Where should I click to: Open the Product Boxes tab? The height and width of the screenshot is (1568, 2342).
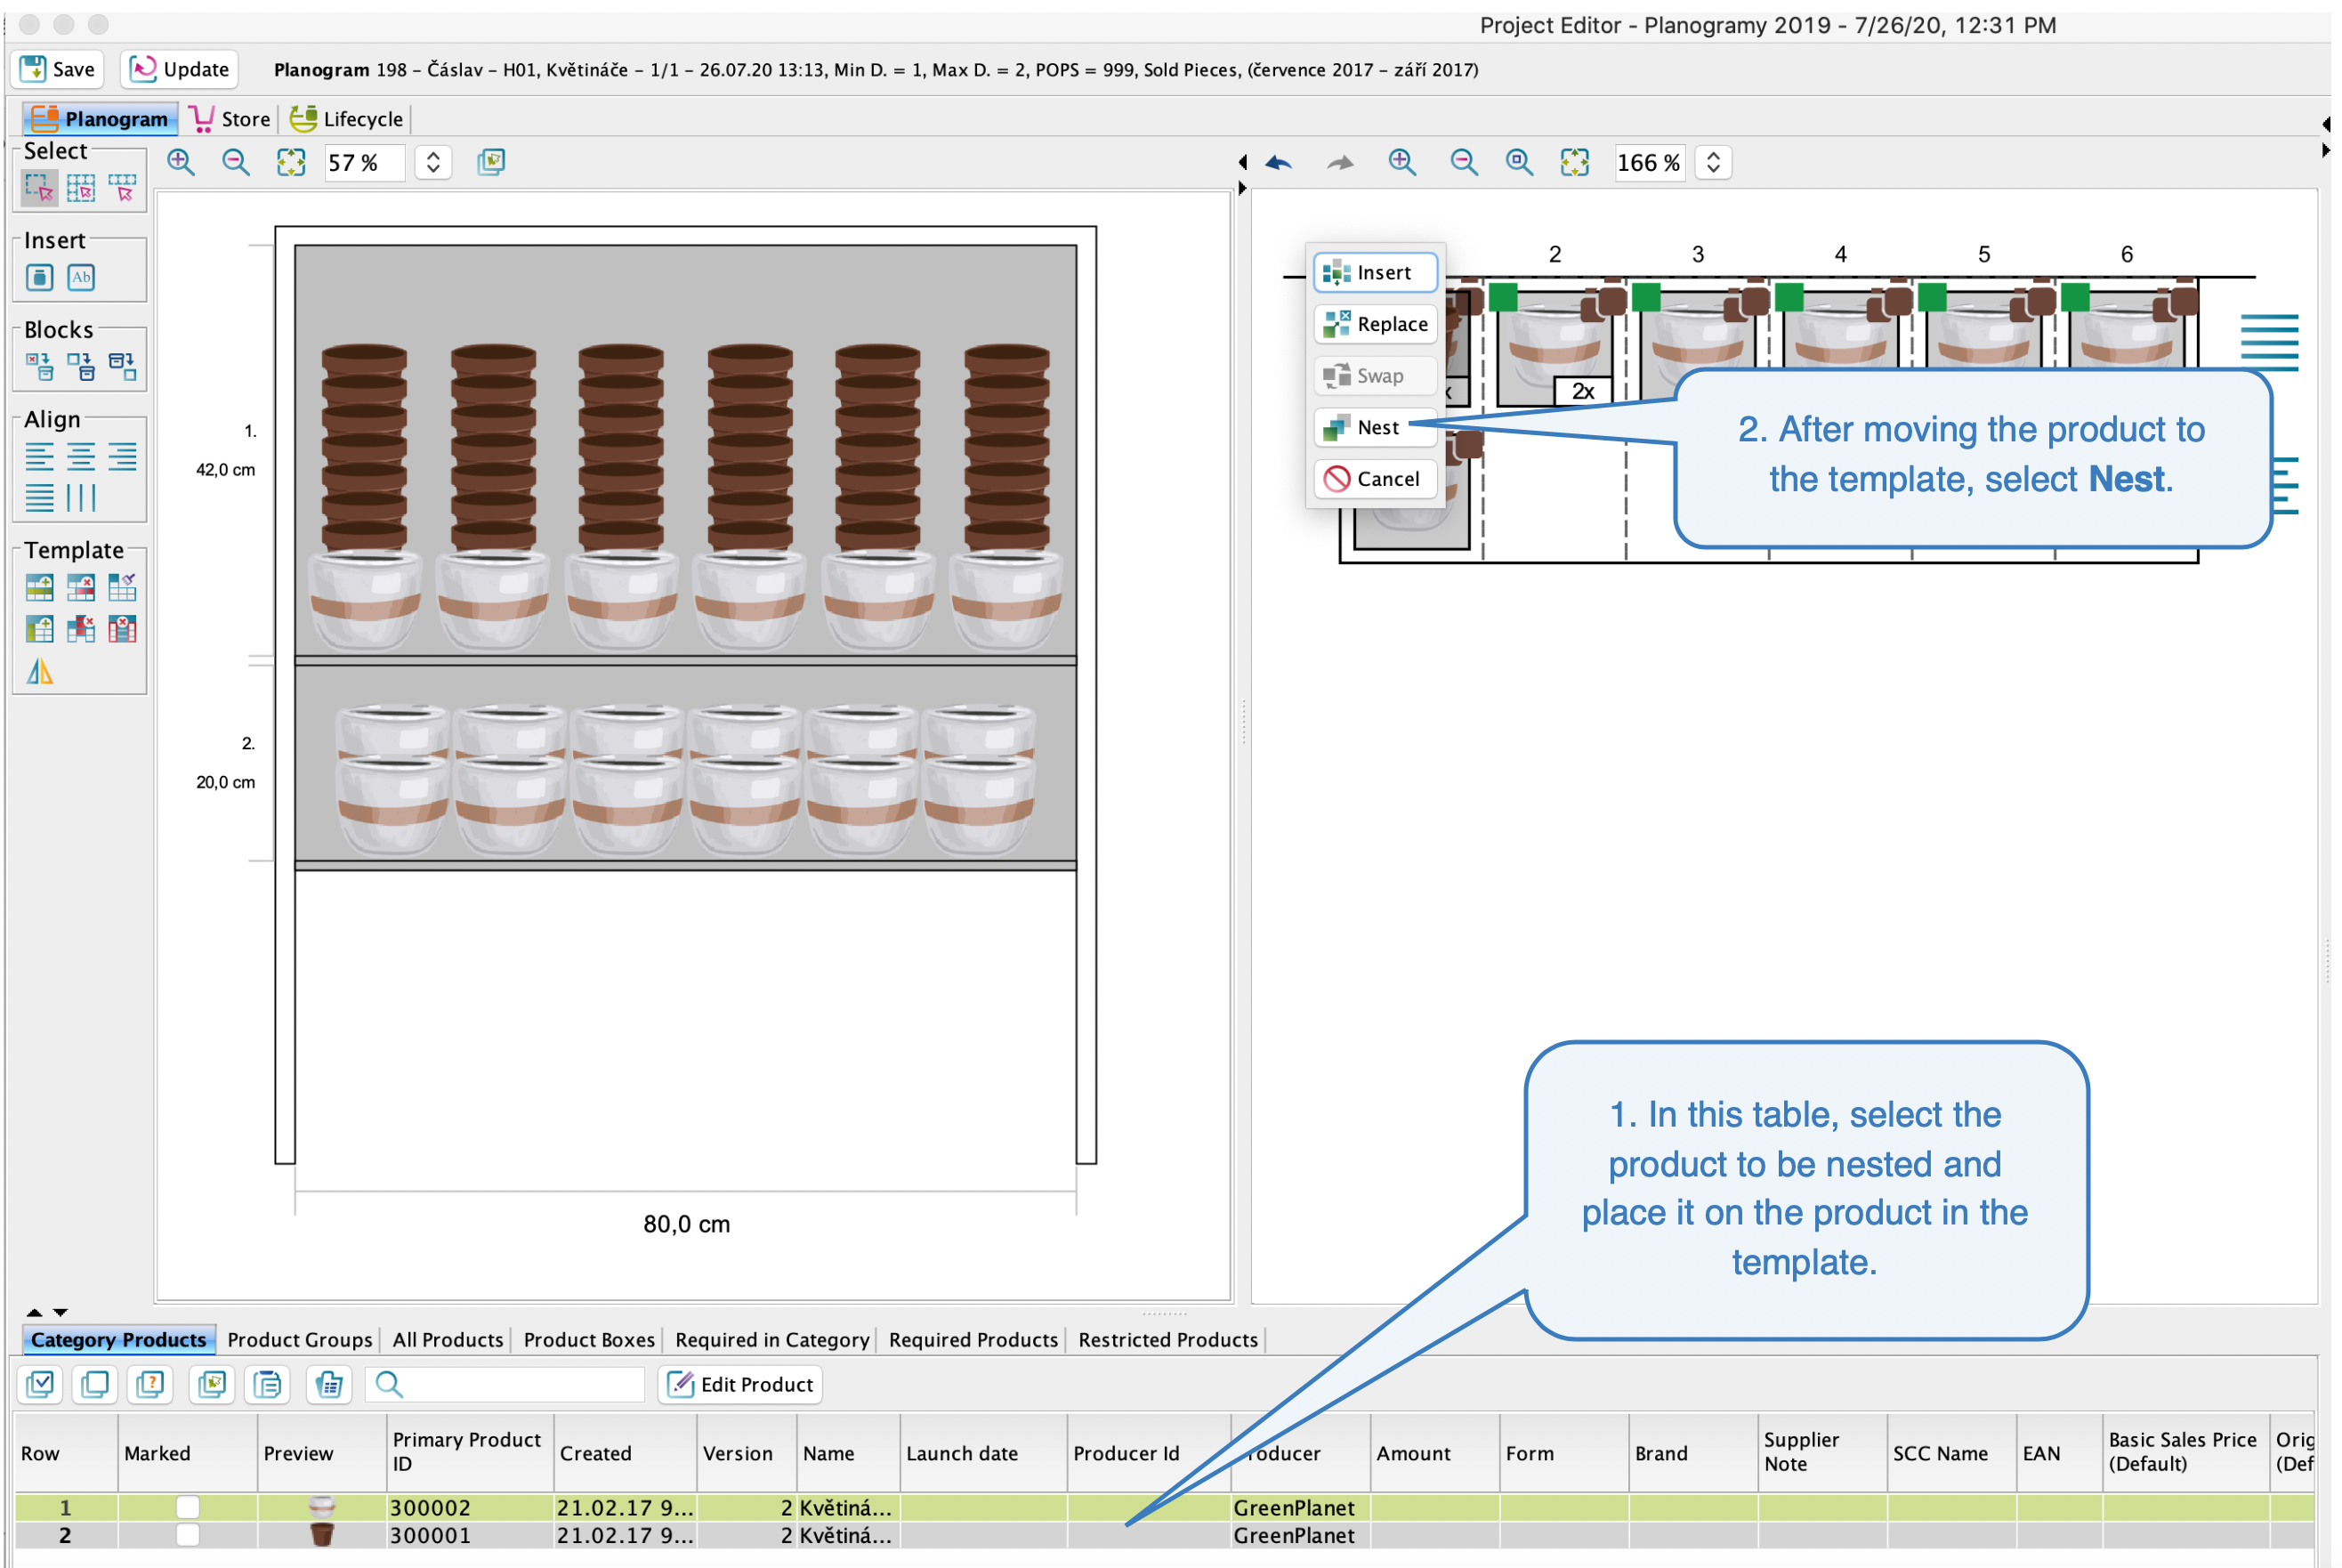click(589, 1340)
